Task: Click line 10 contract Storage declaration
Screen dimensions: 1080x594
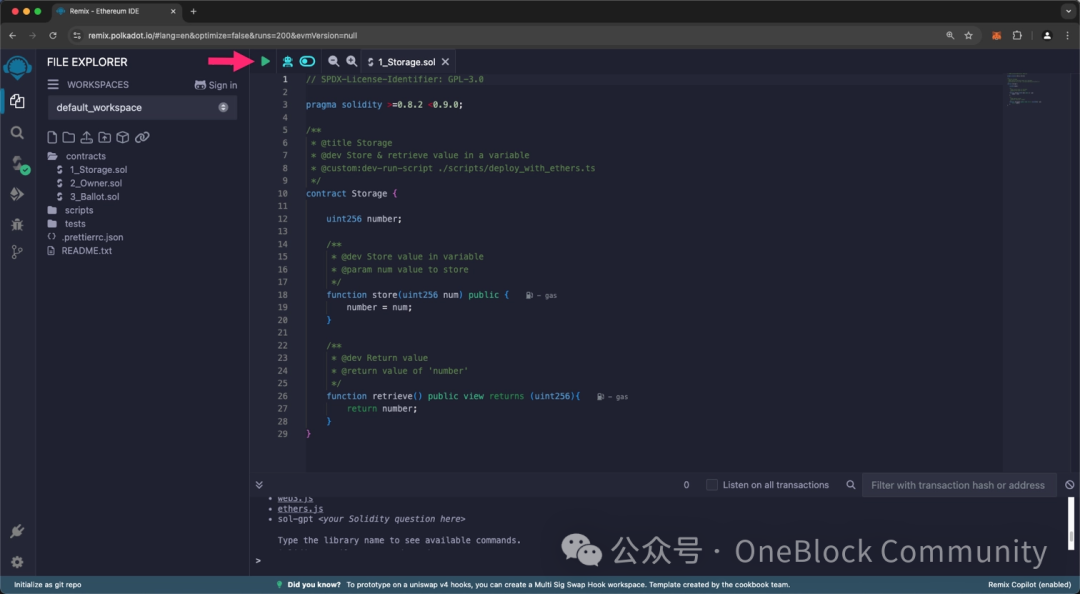Action: pyautogui.click(x=351, y=194)
